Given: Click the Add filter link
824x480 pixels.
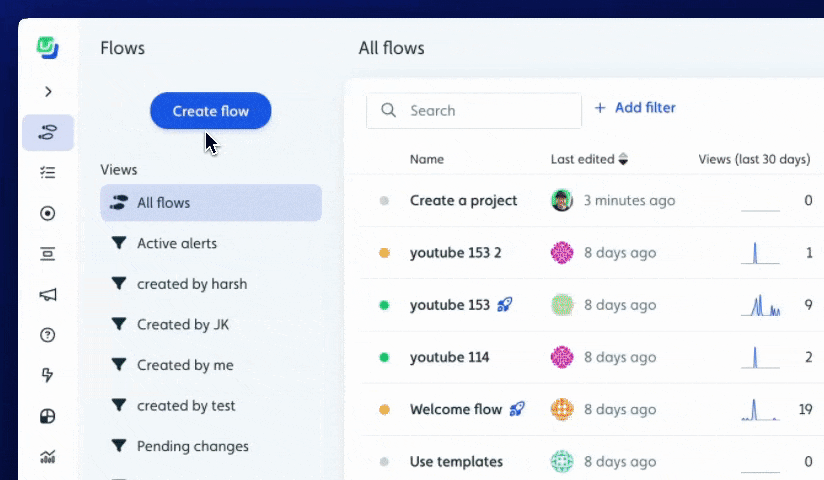Looking at the screenshot, I should 635,108.
